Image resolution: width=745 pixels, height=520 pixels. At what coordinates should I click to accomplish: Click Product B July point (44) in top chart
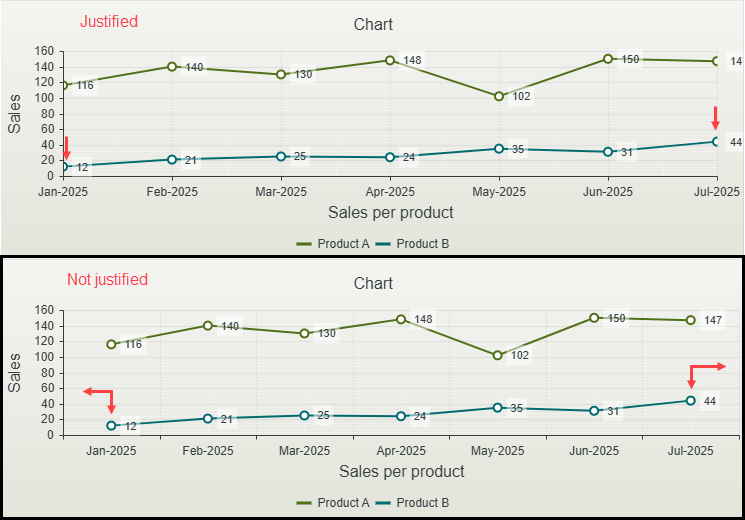click(x=716, y=142)
